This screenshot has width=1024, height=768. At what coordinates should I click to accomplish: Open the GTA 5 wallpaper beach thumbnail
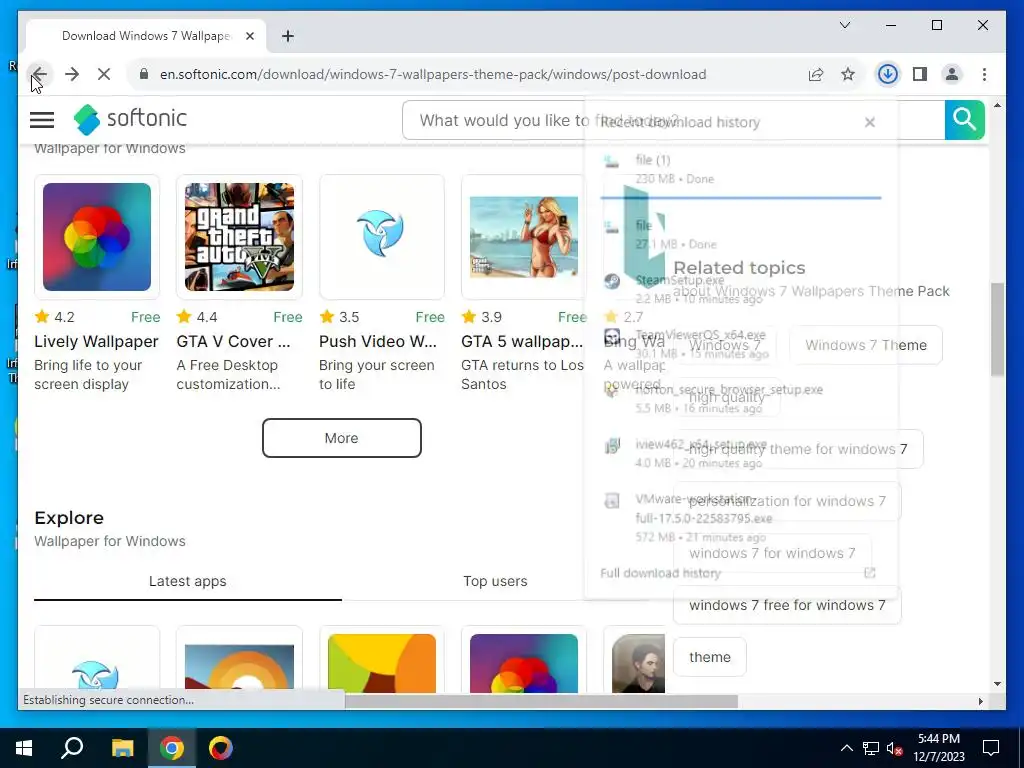(x=524, y=237)
